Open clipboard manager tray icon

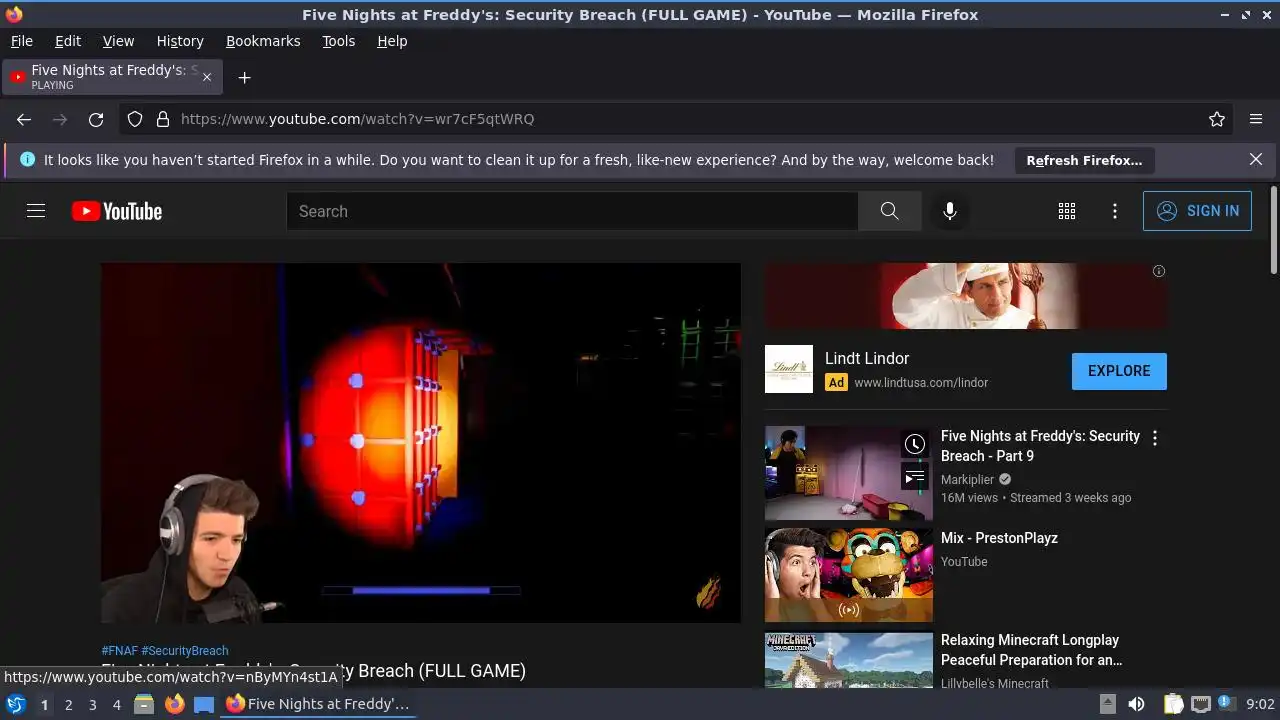point(1174,704)
